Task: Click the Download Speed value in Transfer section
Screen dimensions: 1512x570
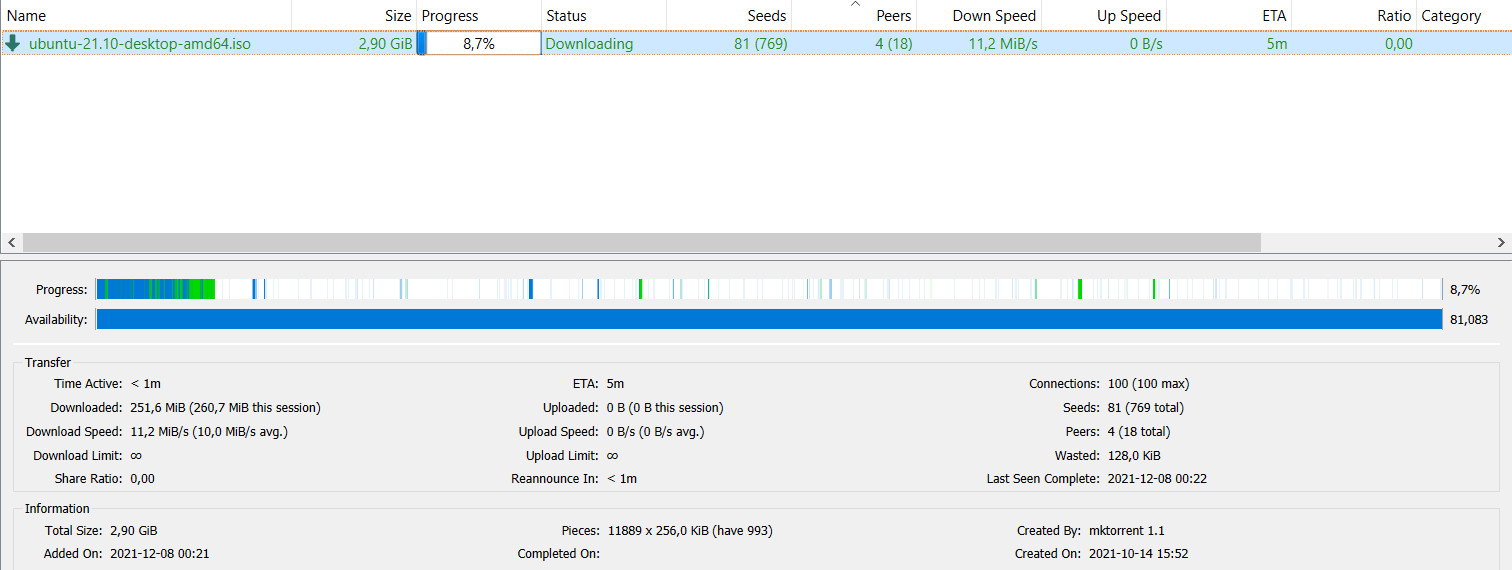Action: tap(209, 432)
